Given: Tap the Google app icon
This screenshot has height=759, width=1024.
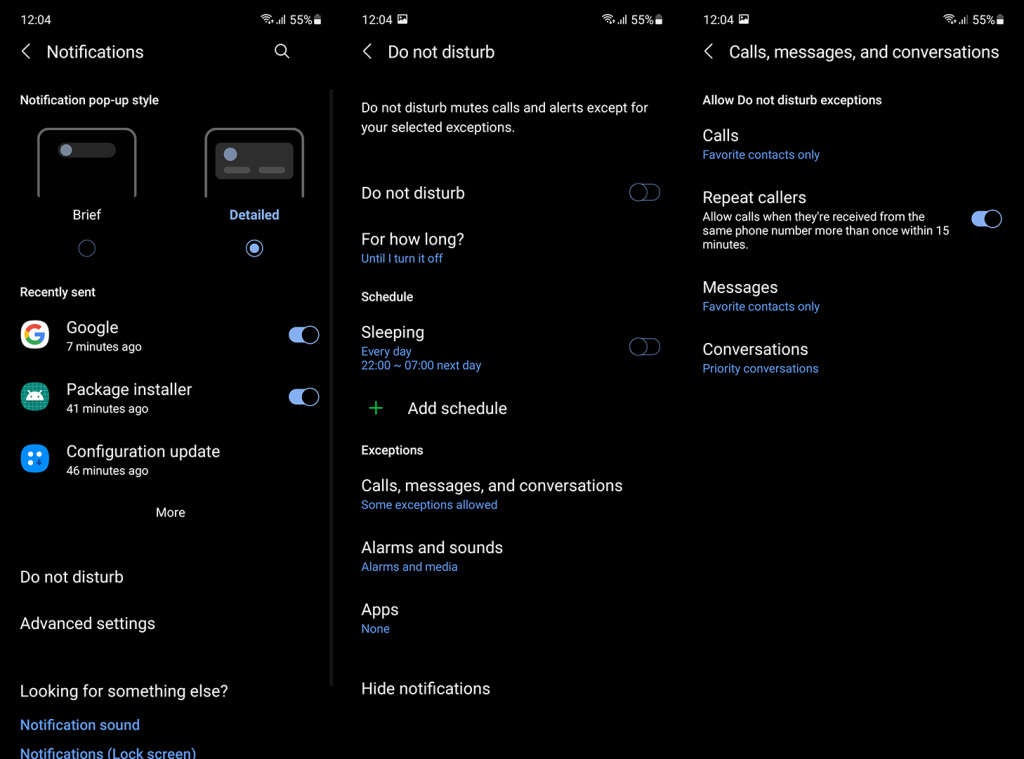Looking at the screenshot, I should pos(35,334).
